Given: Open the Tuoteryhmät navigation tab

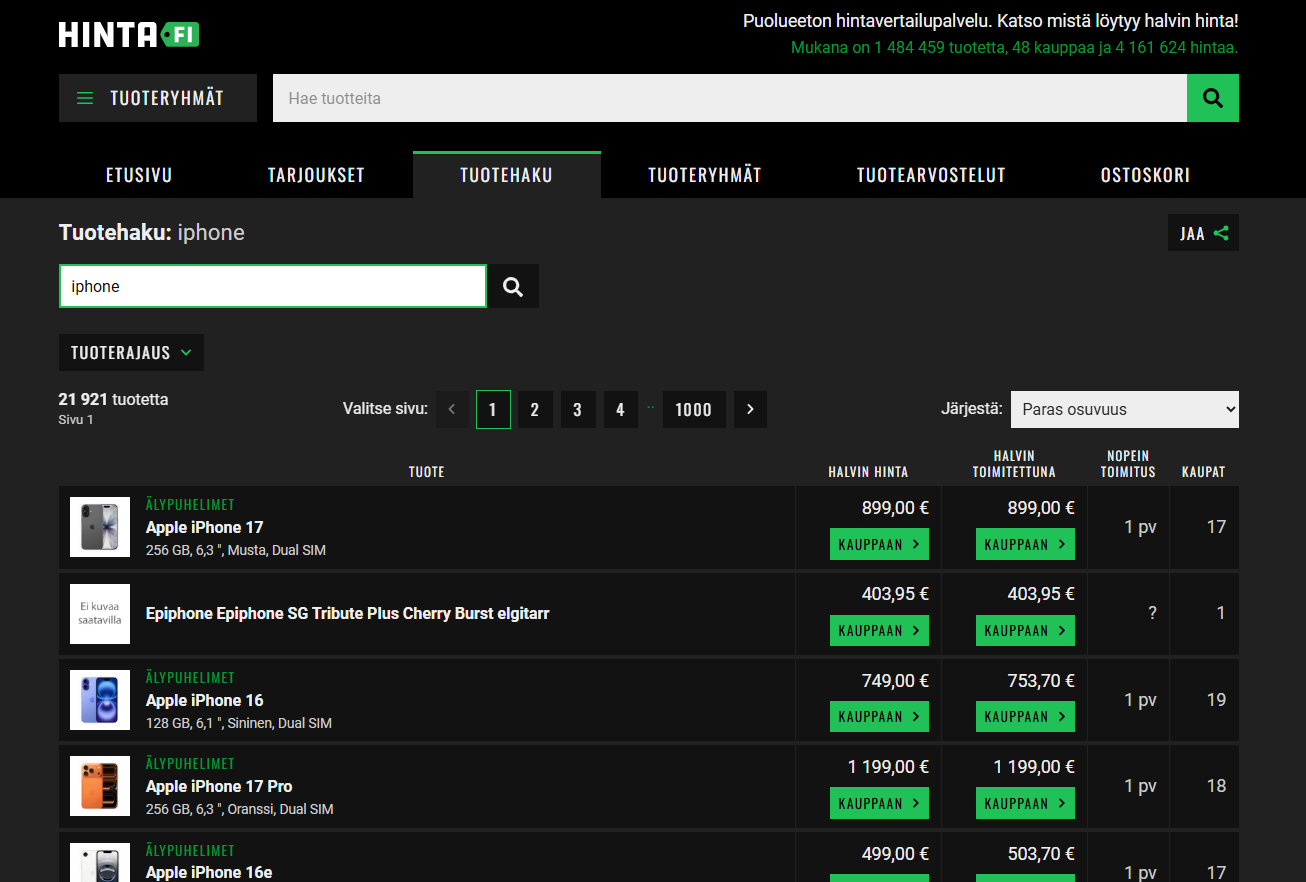Looking at the screenshot, I should pyautogui.click(x=705, y=175).
